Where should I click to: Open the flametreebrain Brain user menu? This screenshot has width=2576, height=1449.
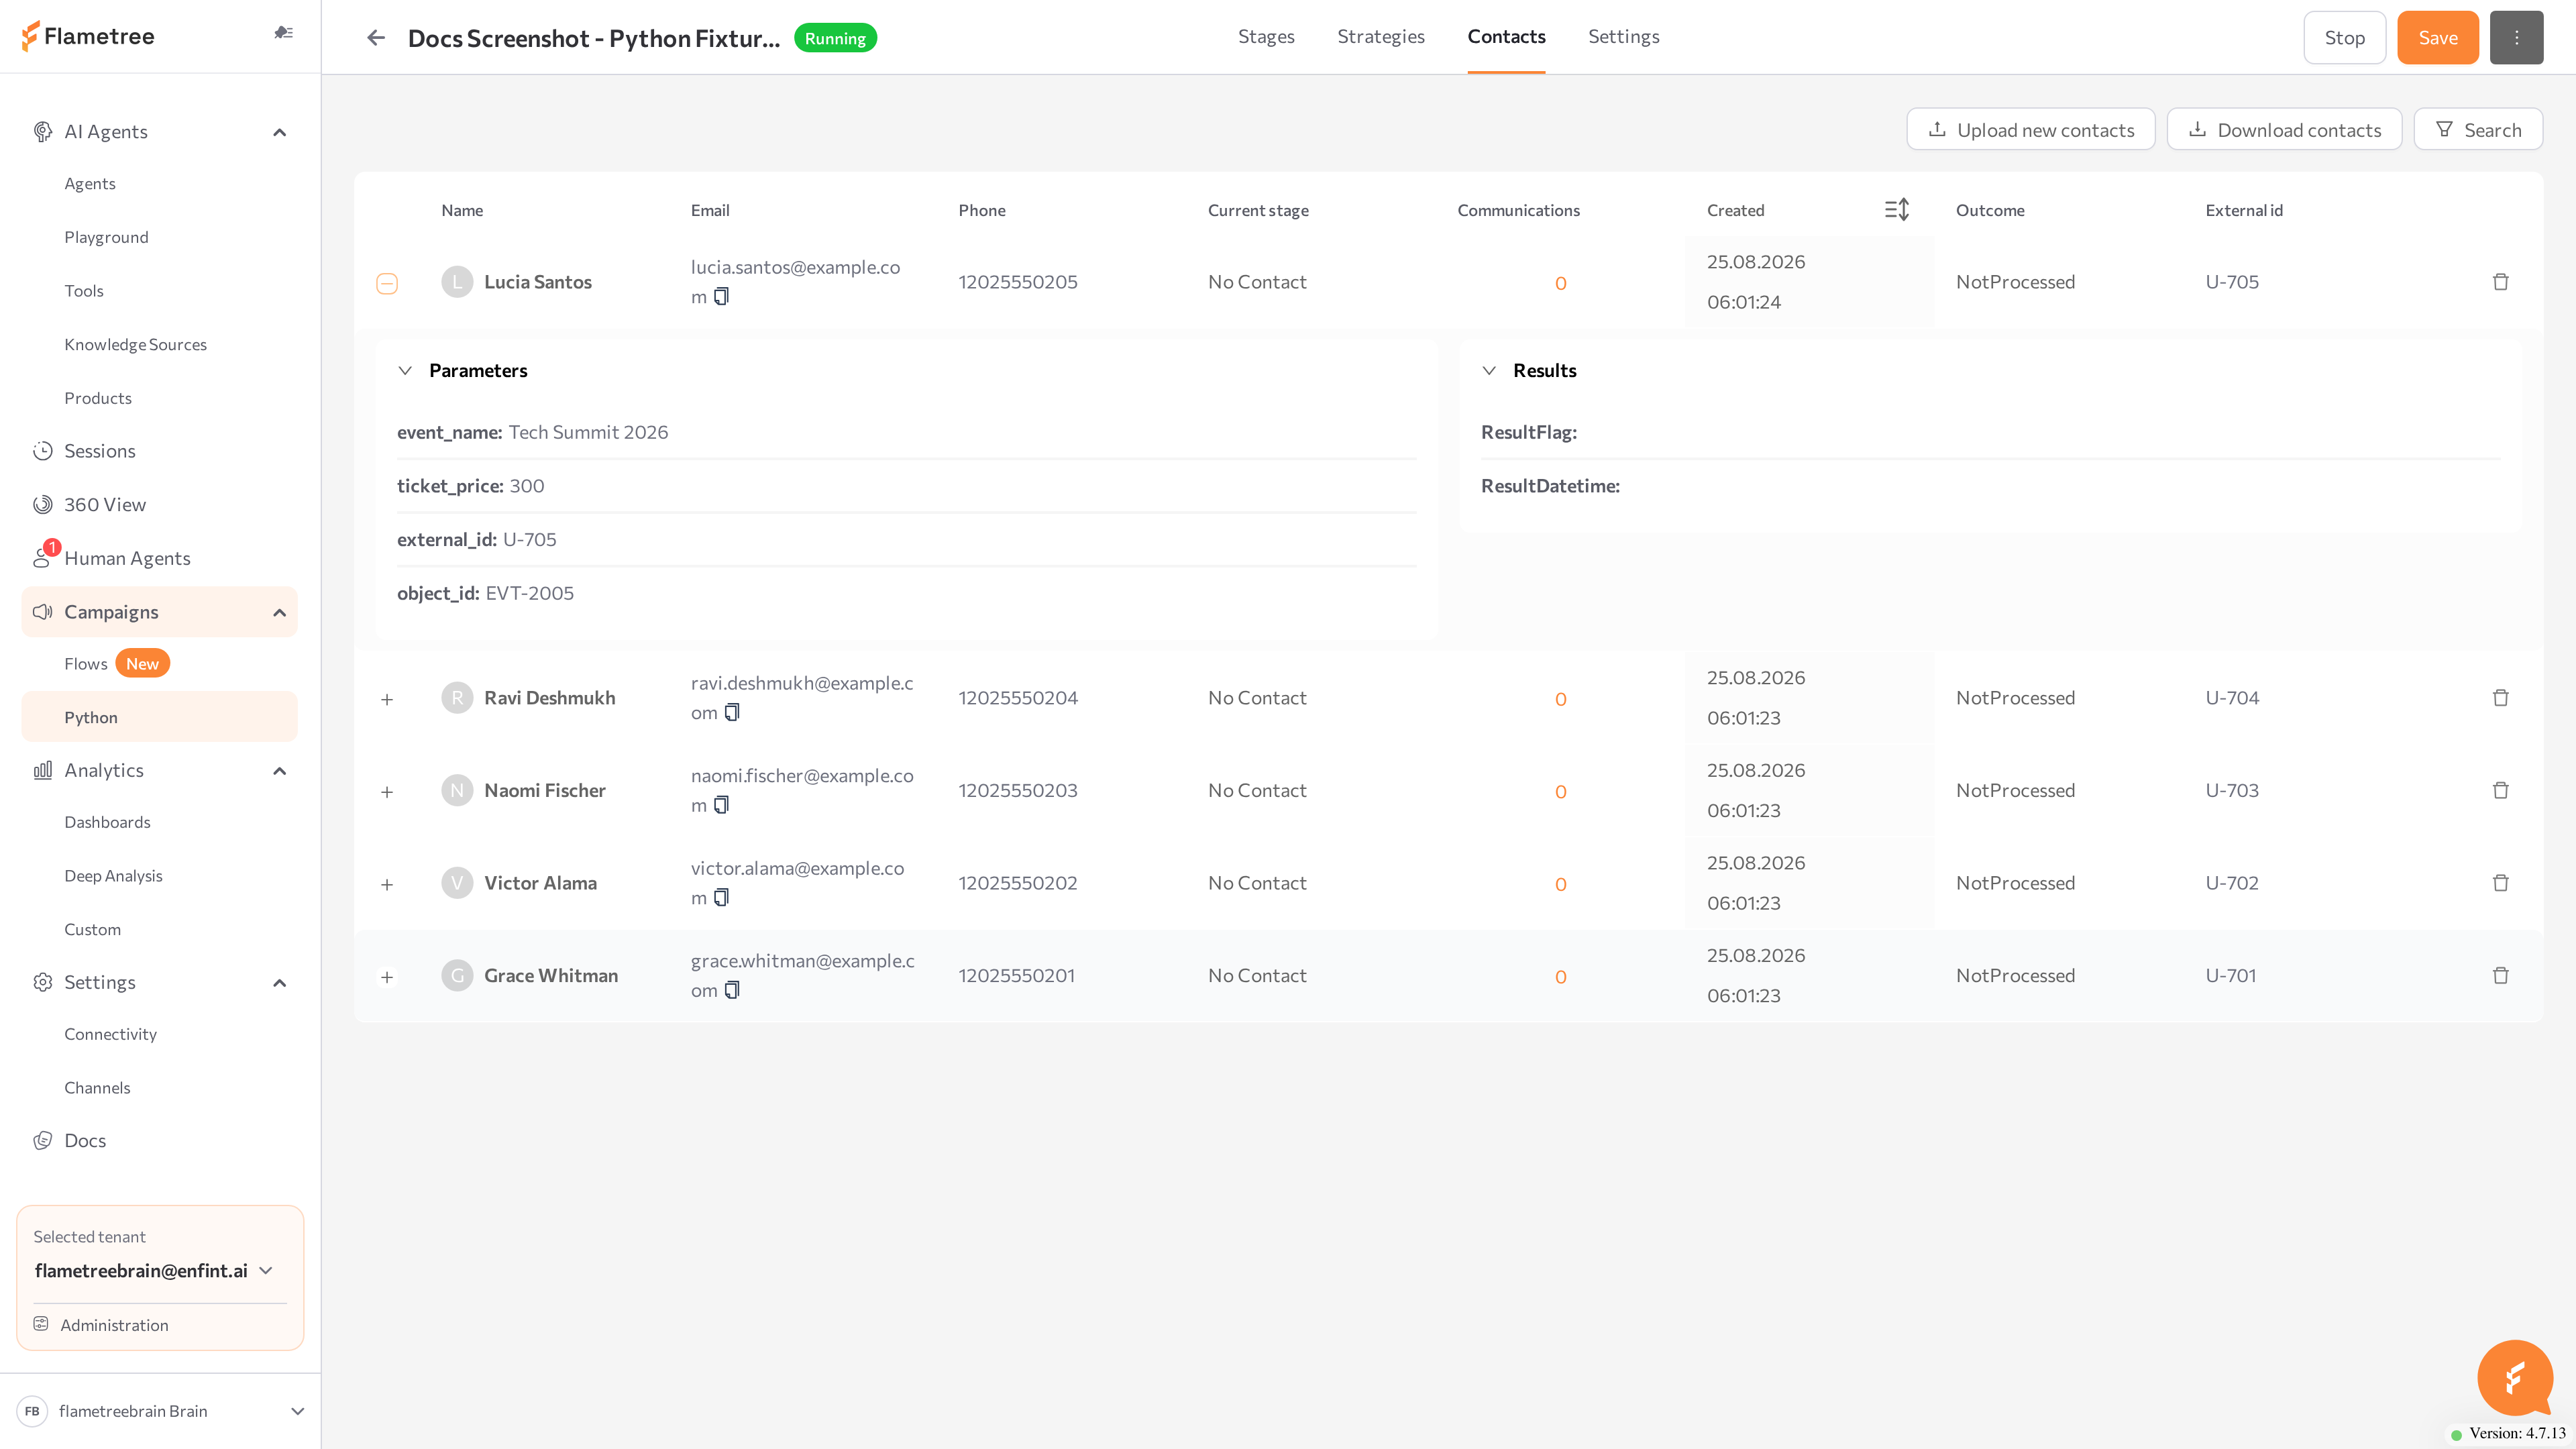click(160, 1411)
